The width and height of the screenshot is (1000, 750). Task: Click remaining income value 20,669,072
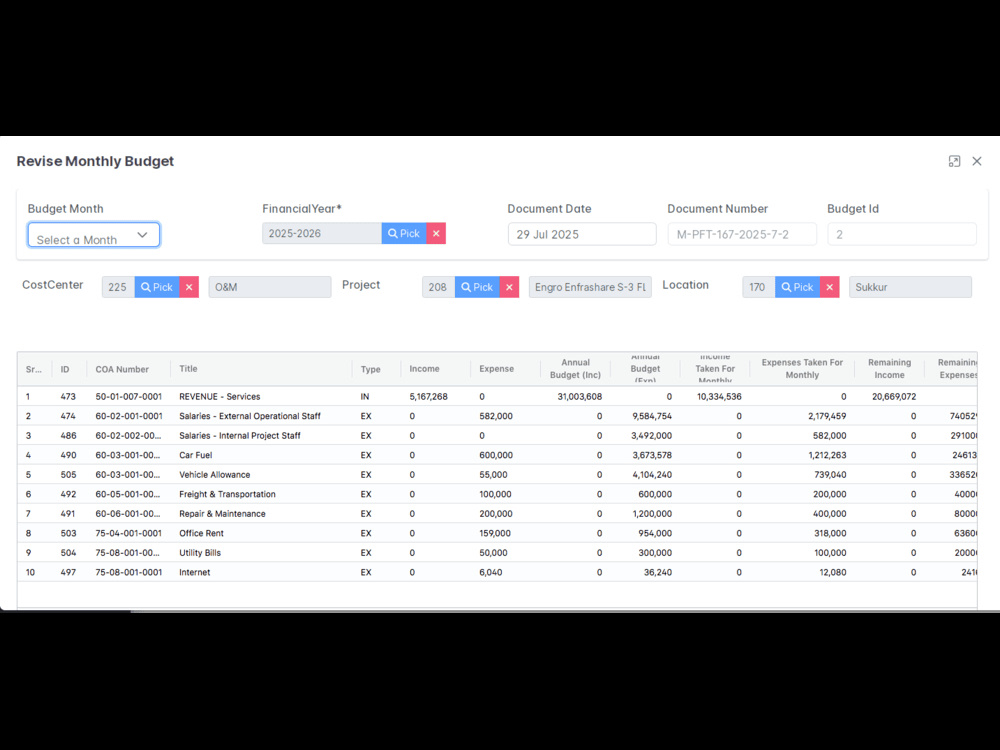893,397
